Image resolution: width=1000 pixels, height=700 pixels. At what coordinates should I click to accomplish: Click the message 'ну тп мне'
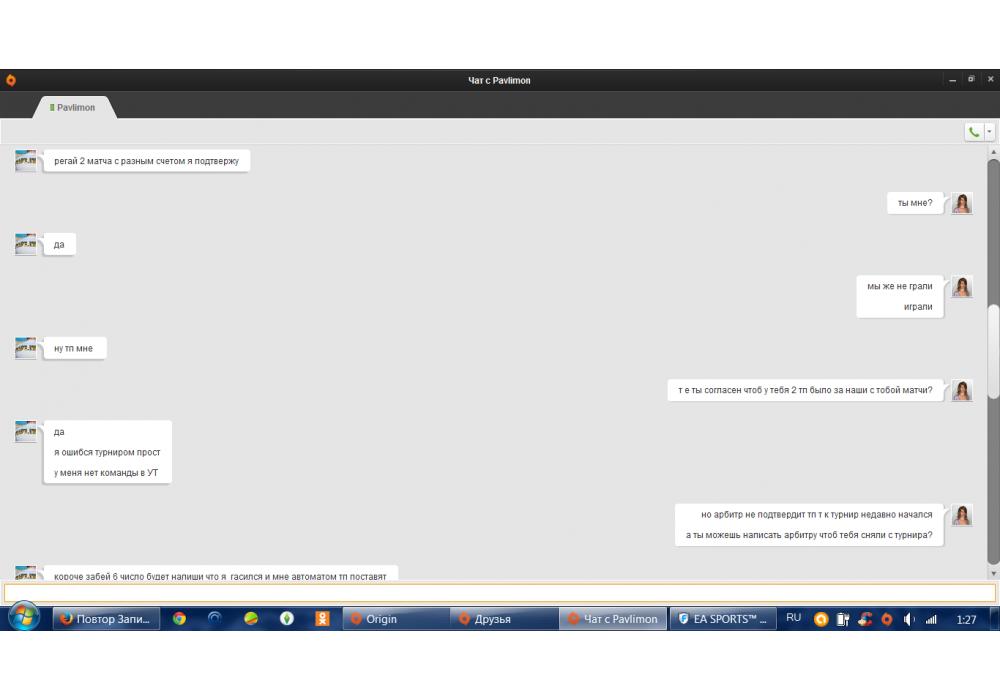click(x=73, y=348)
